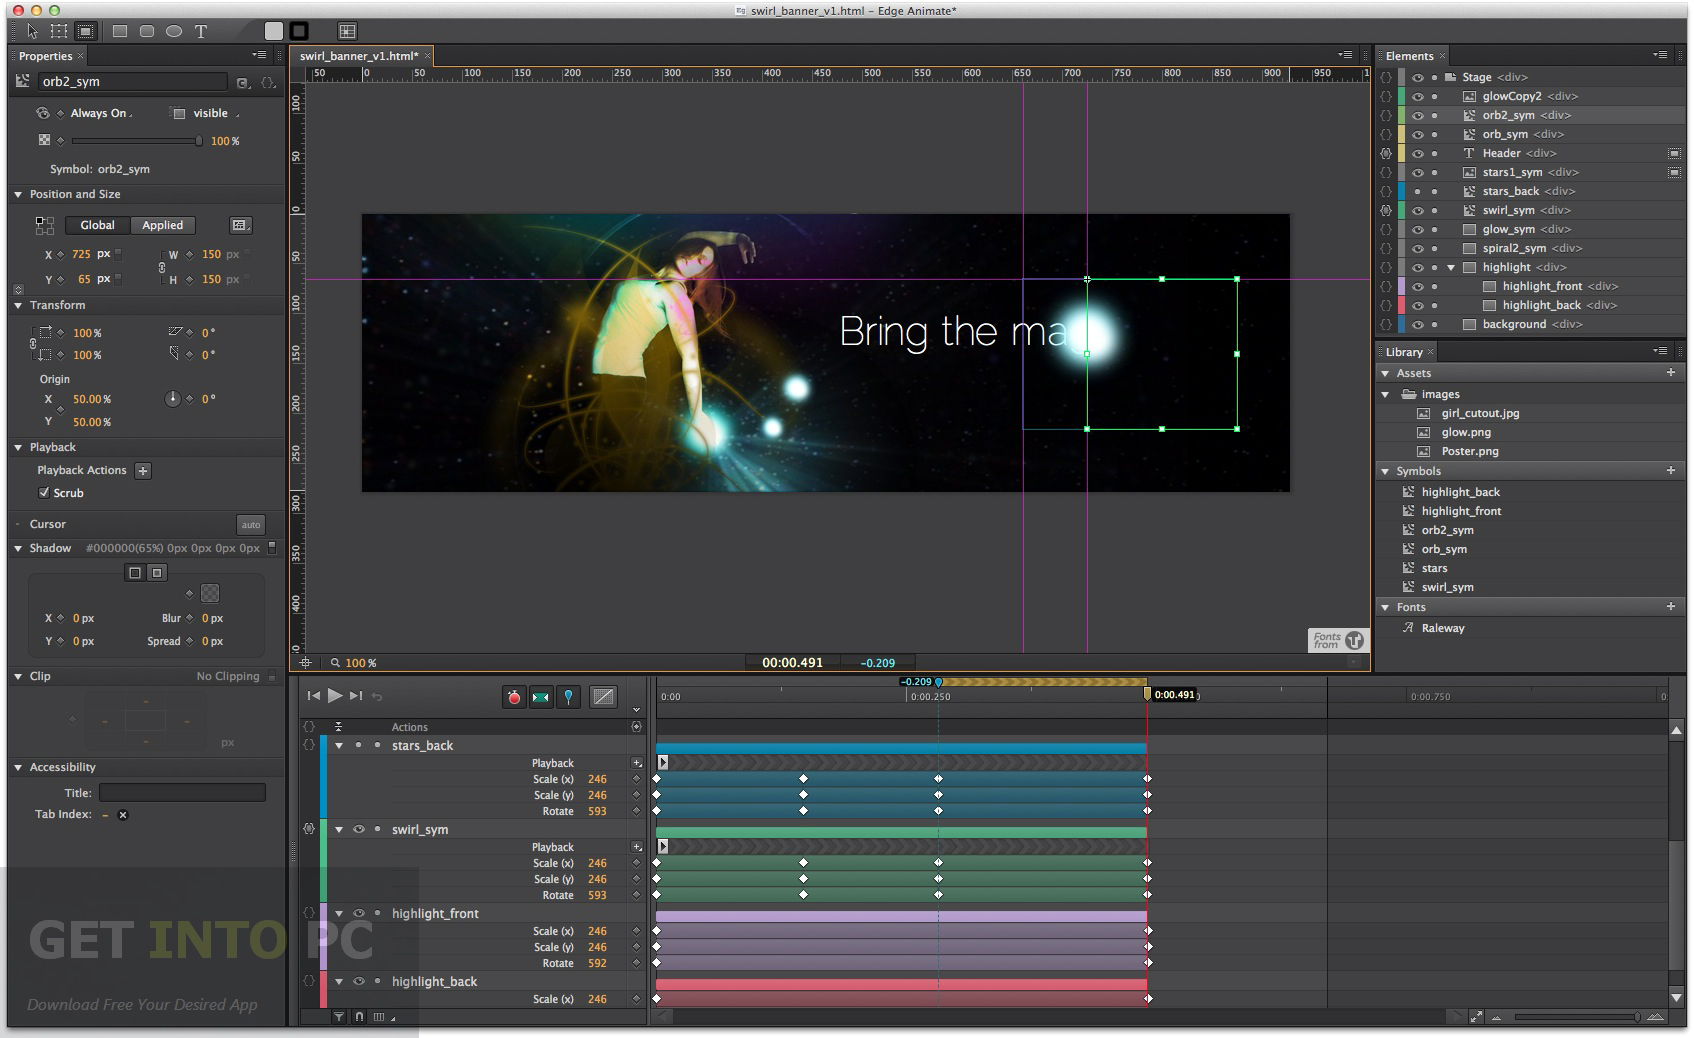The height and width of the screenshot is (1038, 1694).
Task: Select the Transform tool
Action: (x=59, y=31)
